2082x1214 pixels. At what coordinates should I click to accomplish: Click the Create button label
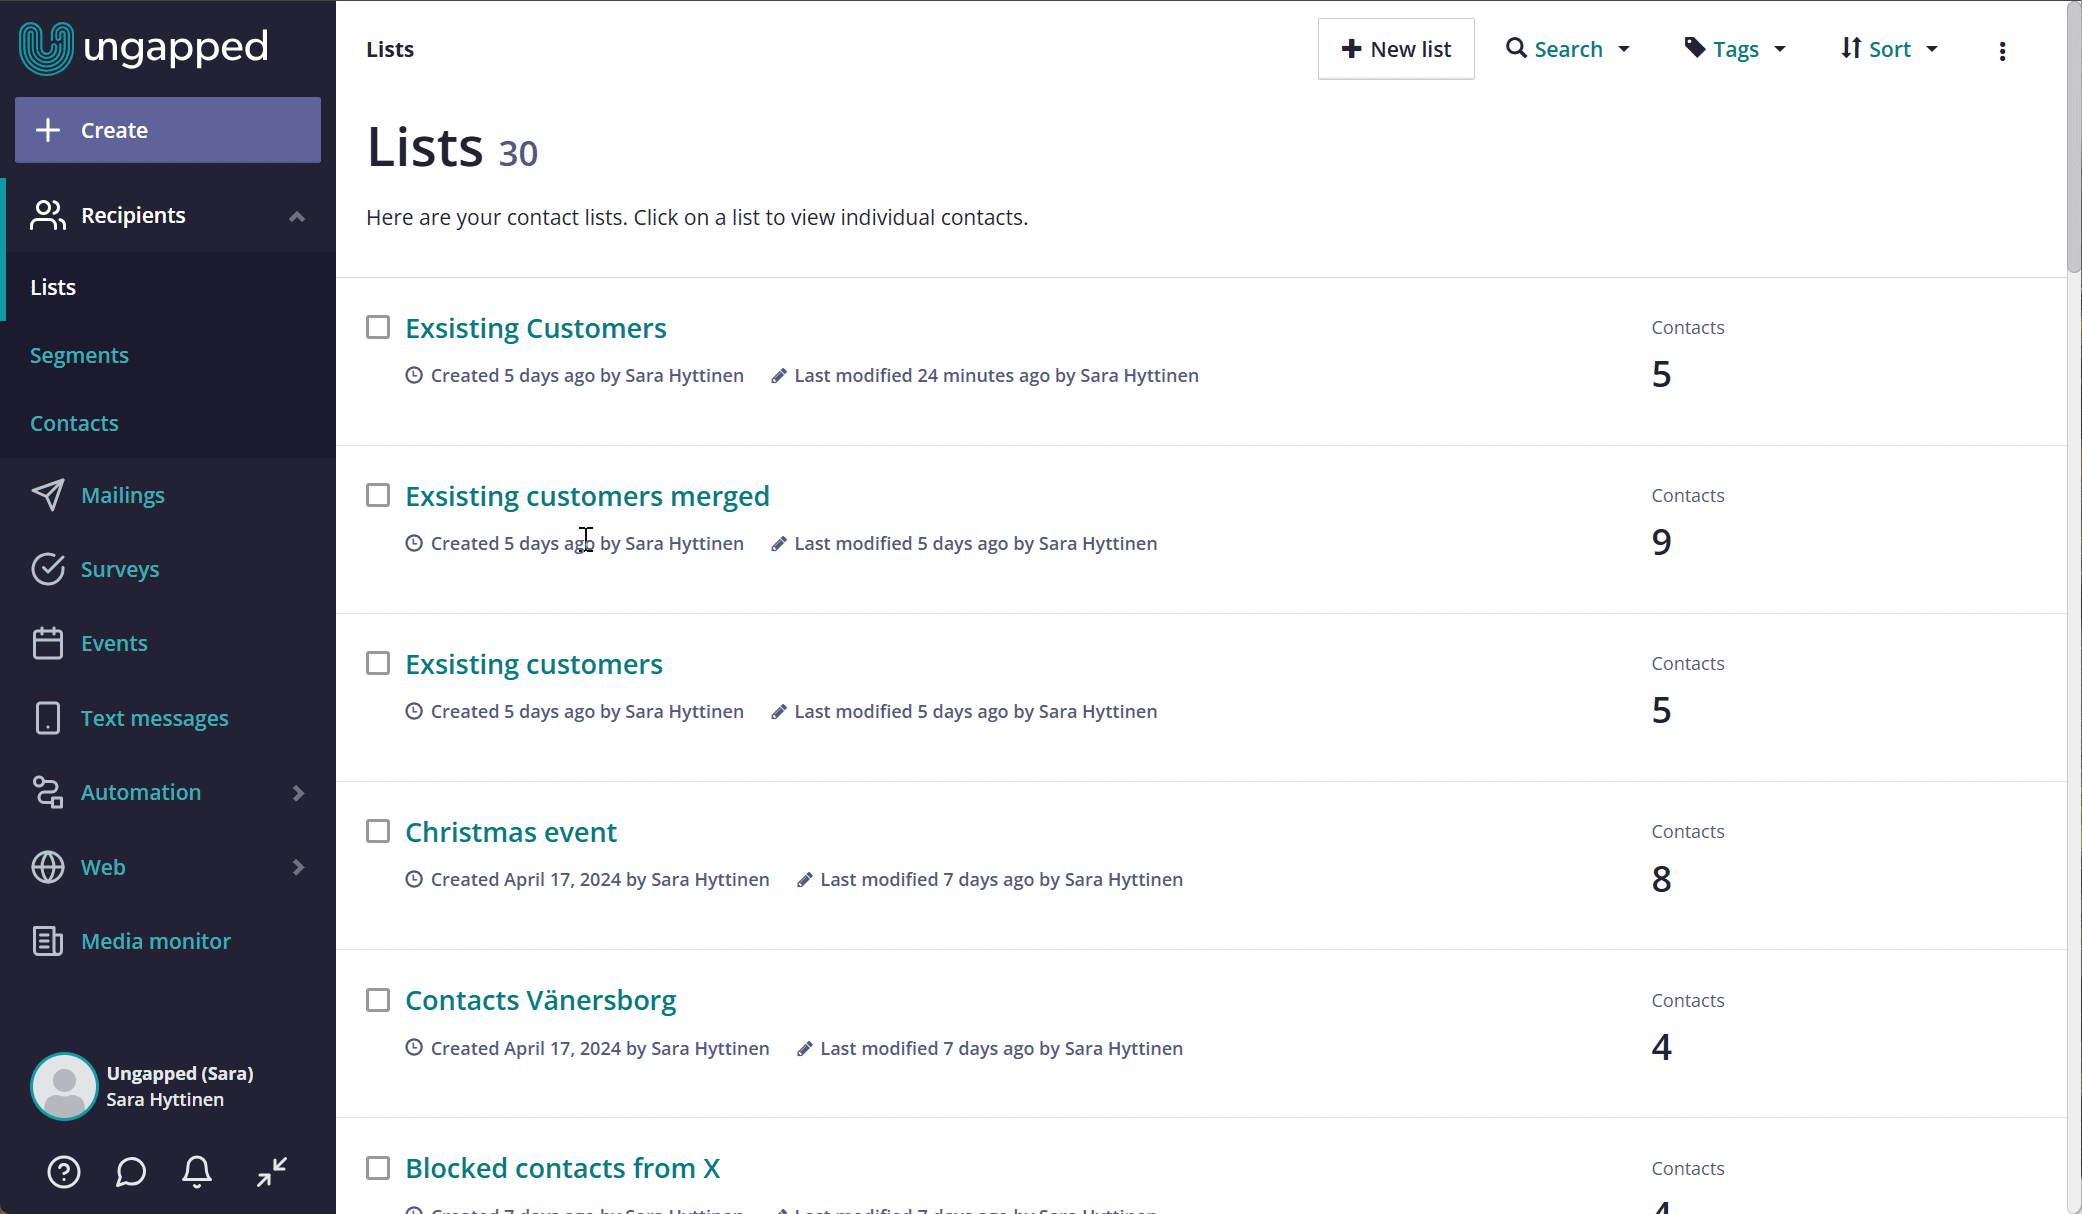coord(114,130)
